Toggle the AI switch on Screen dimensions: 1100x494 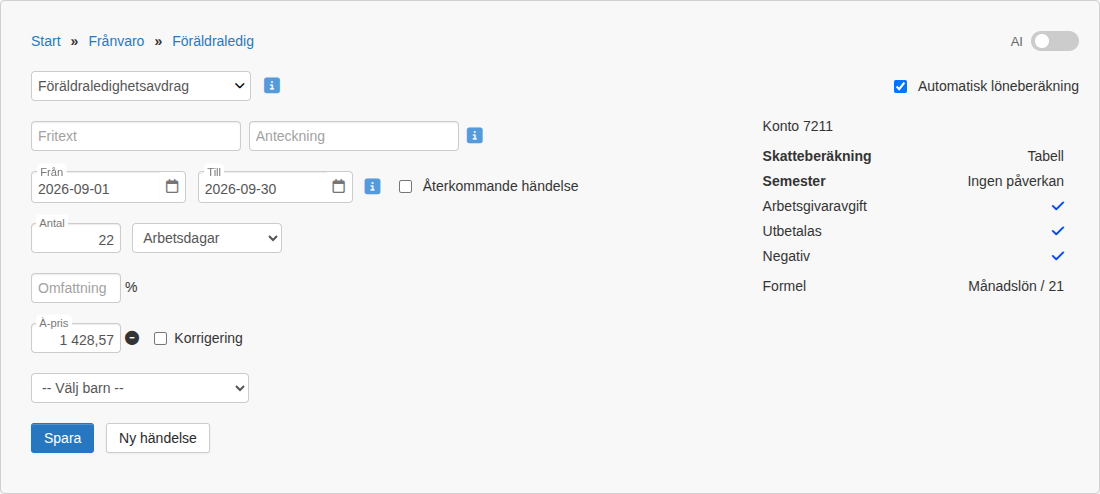pos(1054,41)
